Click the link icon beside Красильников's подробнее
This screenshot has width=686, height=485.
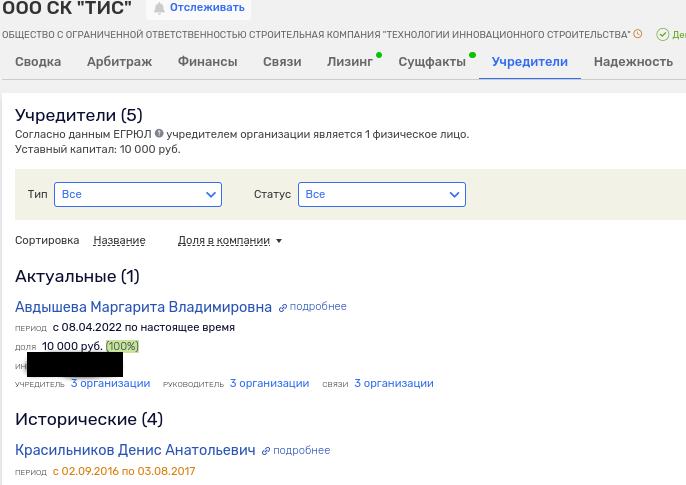[x=266, y=451]
